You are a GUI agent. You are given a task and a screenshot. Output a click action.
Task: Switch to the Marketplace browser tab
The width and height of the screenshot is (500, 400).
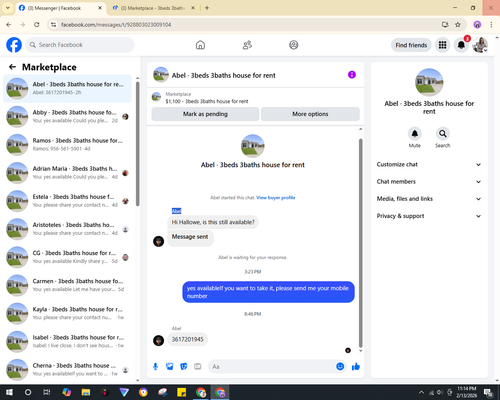[x=153, y=8]
